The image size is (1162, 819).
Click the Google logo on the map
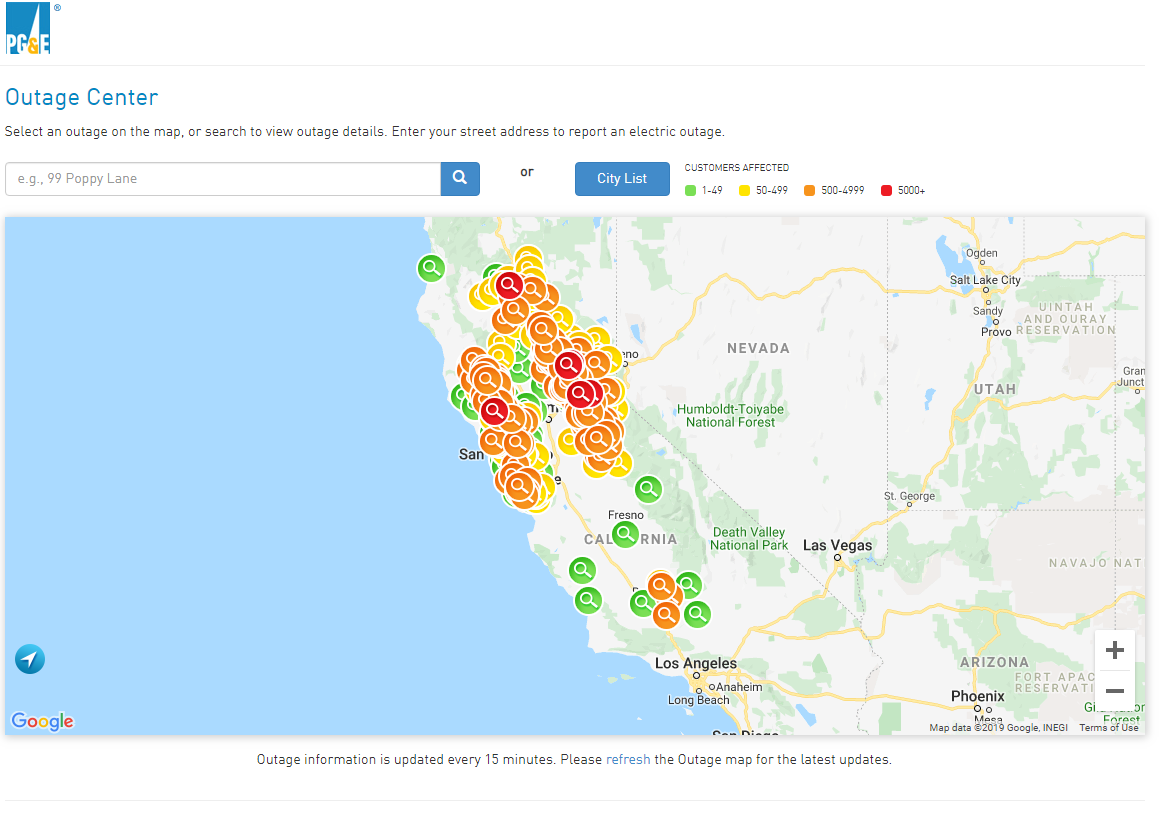point(42,721)
